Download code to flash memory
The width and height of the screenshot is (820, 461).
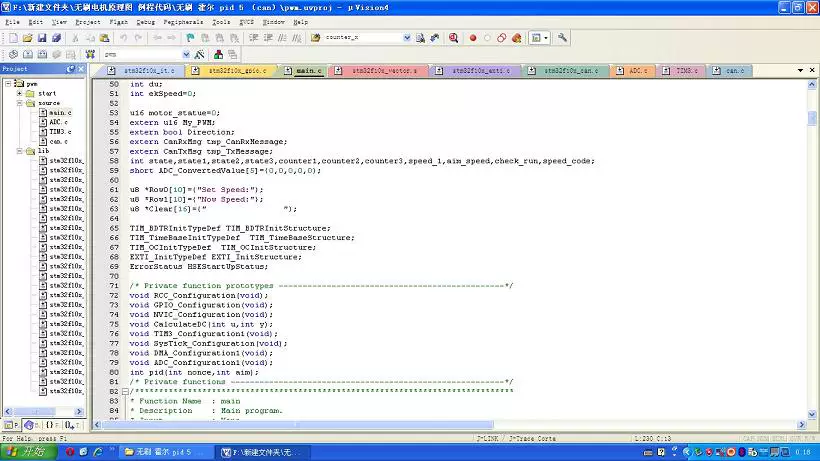pos(90,54)
